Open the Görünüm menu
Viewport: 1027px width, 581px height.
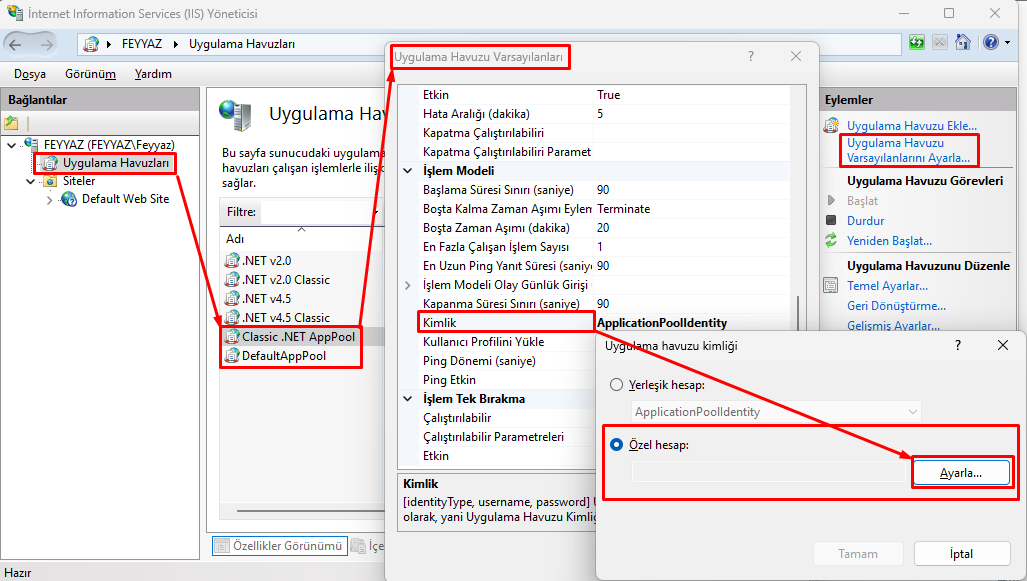tap(90, 74)
